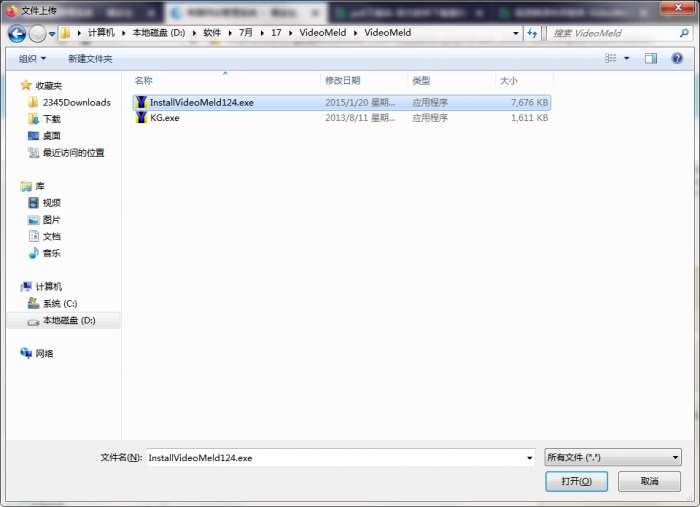The width and height of the screenshot is (700, 507).
Task: Click the 图片 library icon
Action: click(33, 220)
